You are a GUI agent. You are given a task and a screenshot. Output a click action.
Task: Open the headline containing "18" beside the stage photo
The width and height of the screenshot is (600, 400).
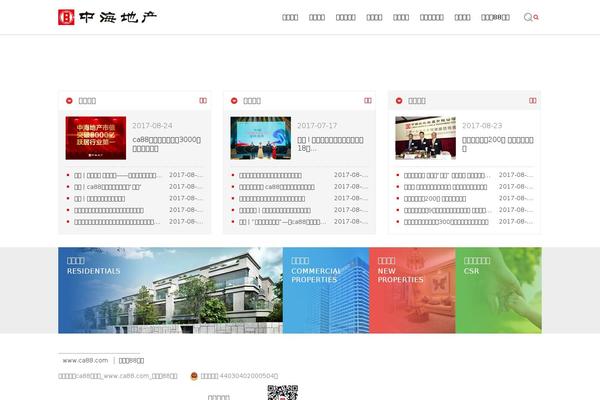(x=331, y=144)
